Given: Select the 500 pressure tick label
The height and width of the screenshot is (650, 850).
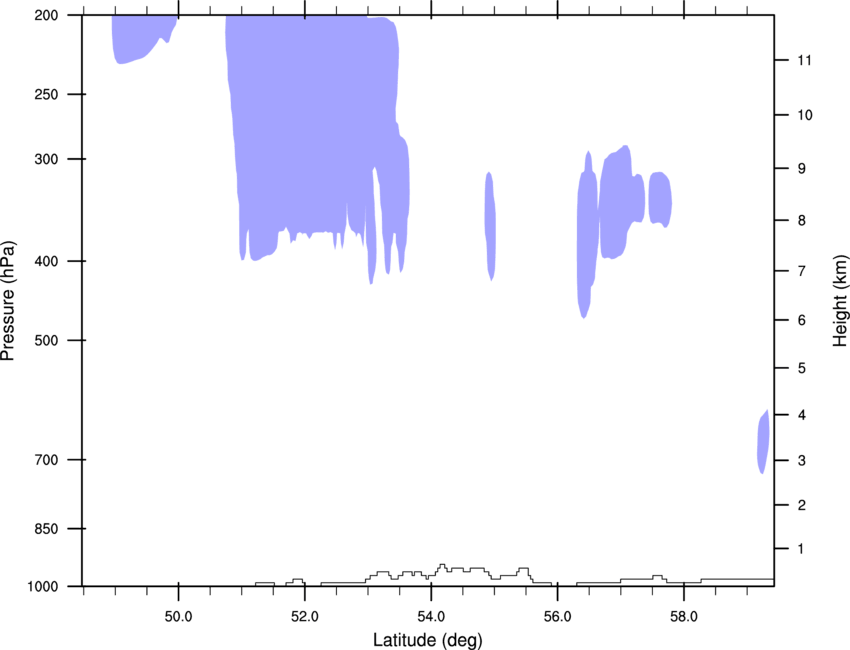Looking at the screenshot, I should pyautogui.click(x=46, y=340).
